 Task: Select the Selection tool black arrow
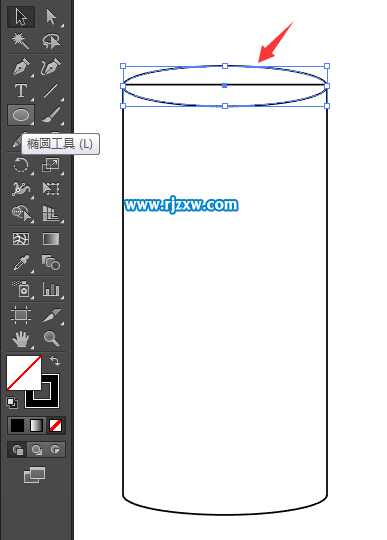[21, 17]
